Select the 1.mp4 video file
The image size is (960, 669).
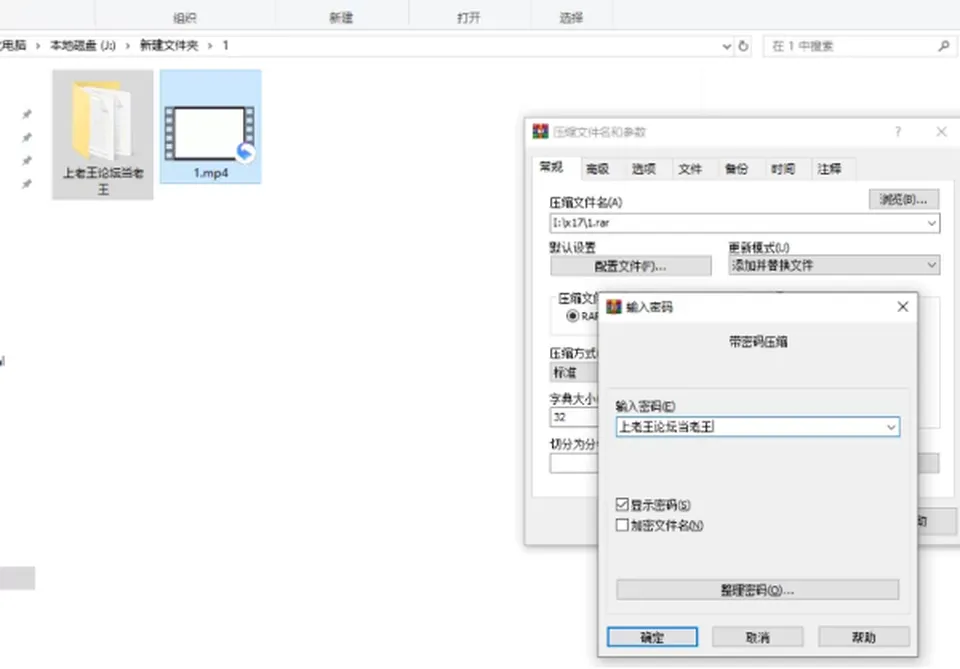[211, 127]
